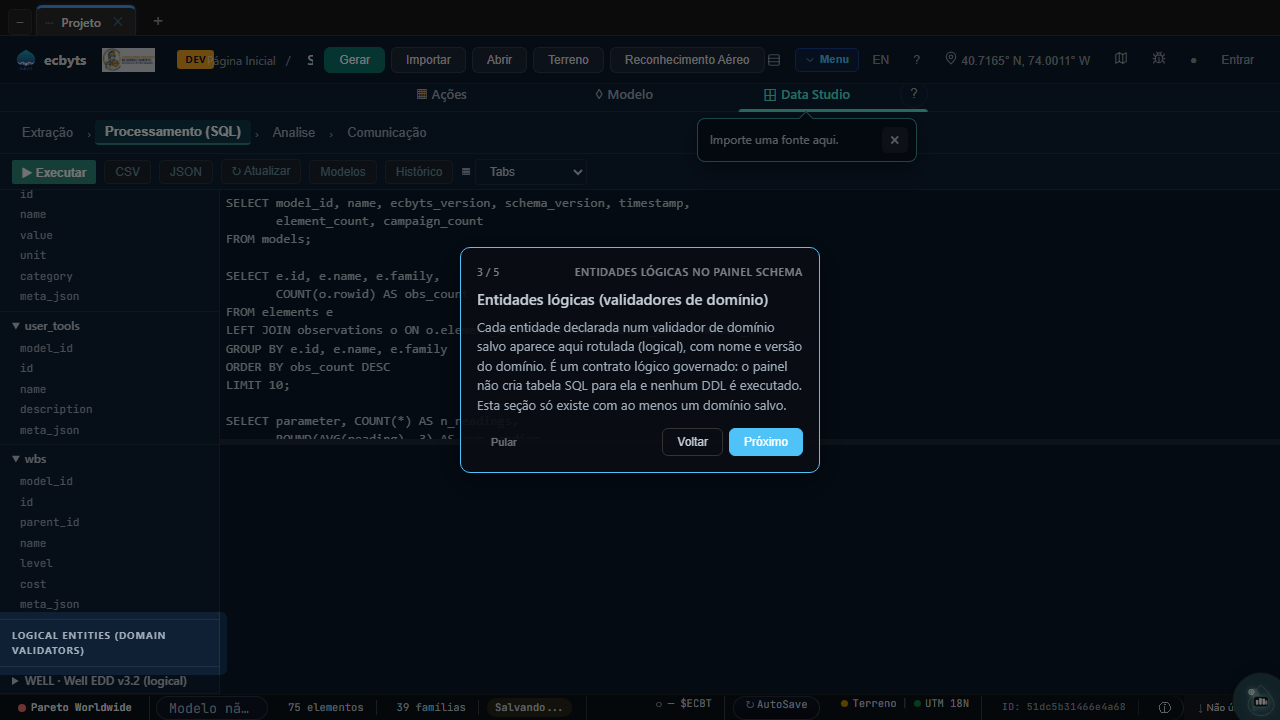Image resolution: width=1280 pixels, height=720 pixels.
Task: Open the database icon beside Reconhecimento Aéreo
Action: coord(774,60)
